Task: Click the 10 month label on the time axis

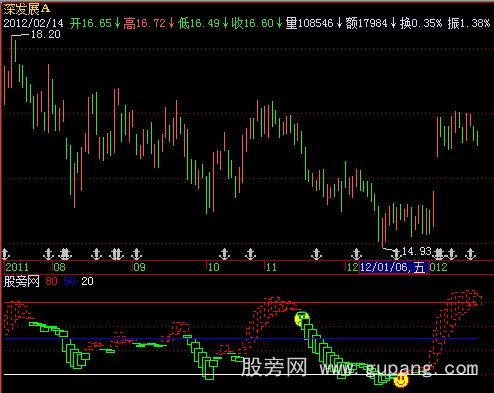Action: tap(214, 267)
